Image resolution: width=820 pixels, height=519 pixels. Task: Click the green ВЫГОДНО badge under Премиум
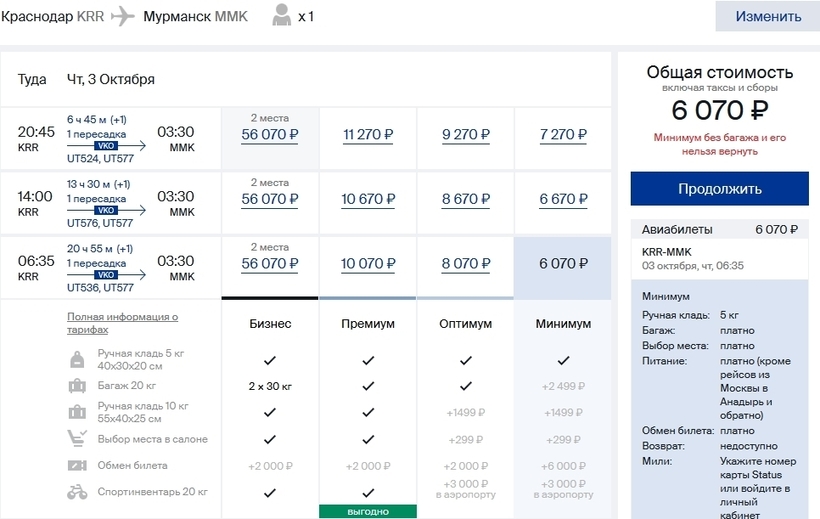[367, 512]
